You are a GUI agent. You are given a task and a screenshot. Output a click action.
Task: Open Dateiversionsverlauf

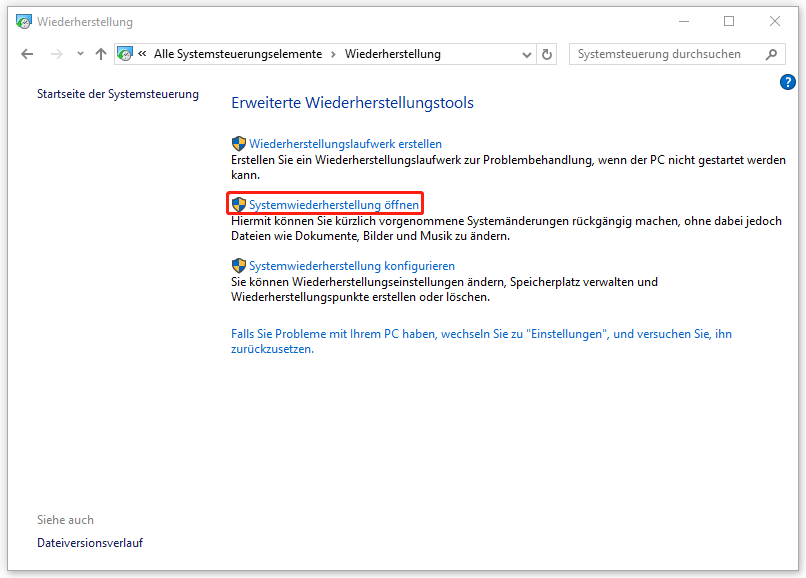tap(89, 542)
